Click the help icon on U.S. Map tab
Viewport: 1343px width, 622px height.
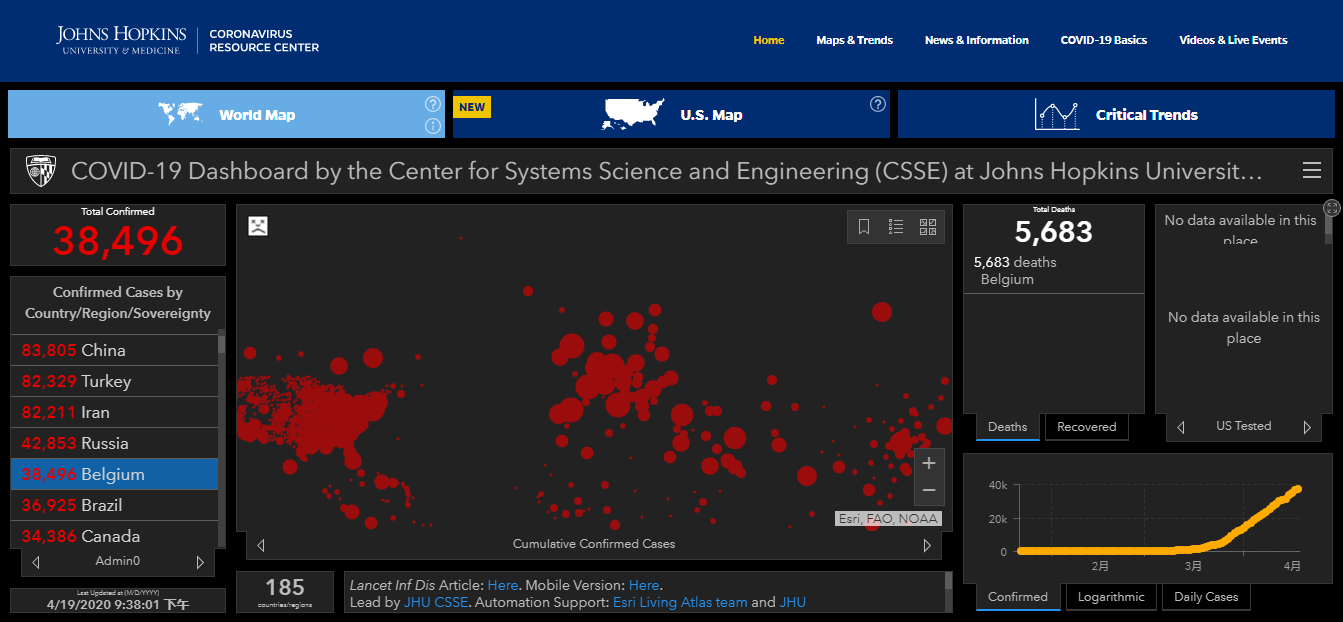(x=877, y=104)
